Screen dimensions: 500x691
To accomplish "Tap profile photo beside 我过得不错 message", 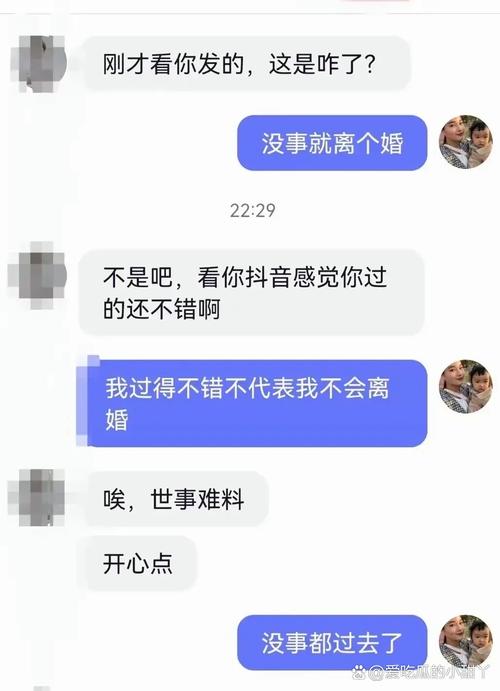I will [466, 386].
